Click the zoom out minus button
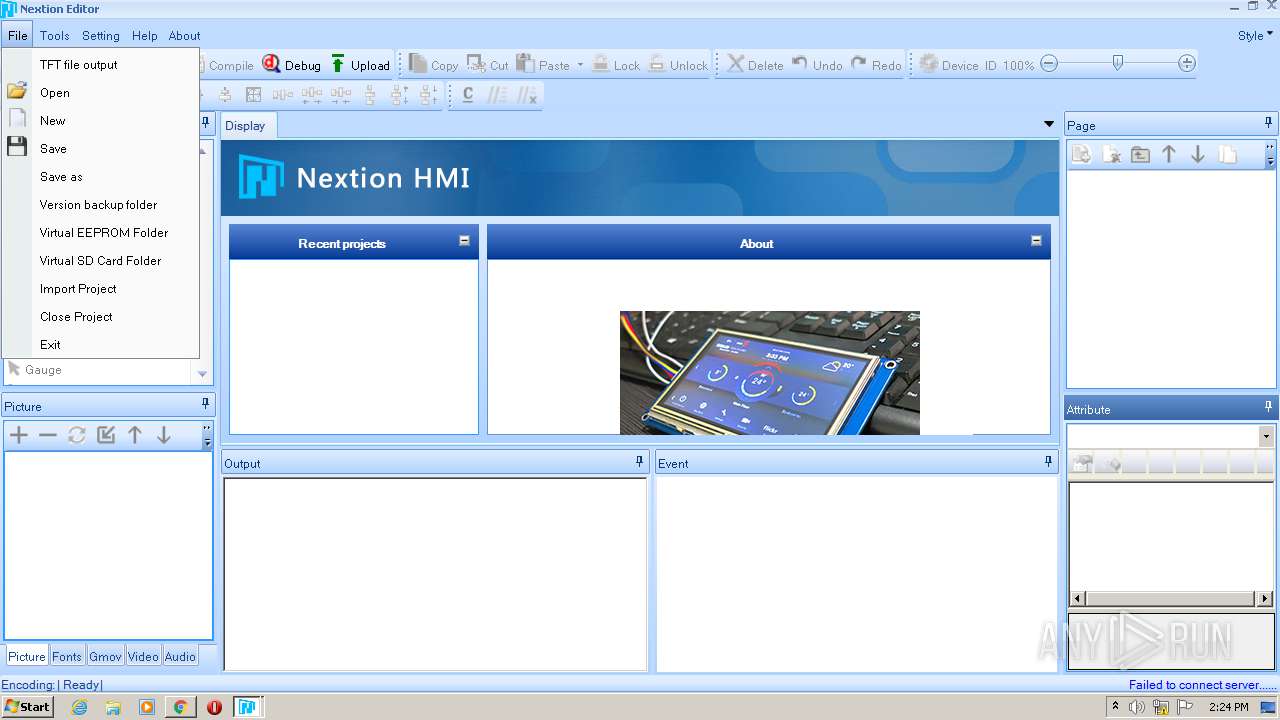This screenshot has height=720, width=1280. click(x=1049, y=64)
